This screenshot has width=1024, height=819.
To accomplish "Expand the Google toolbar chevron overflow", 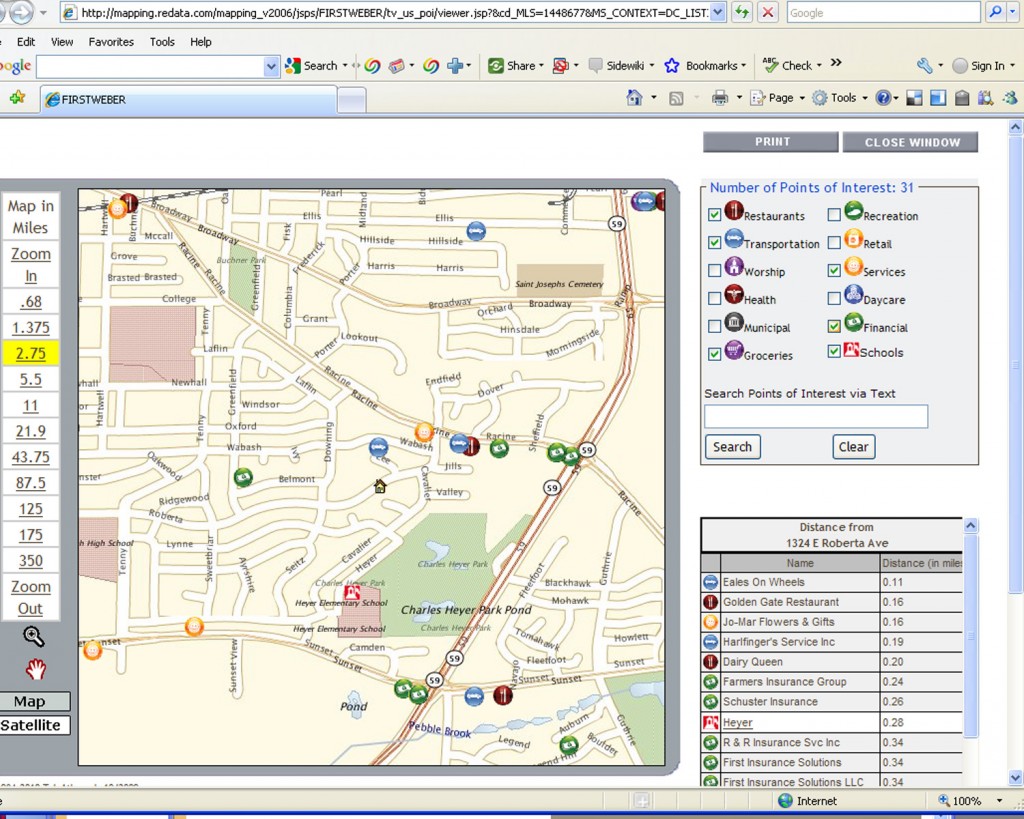I will coord(836,63).
